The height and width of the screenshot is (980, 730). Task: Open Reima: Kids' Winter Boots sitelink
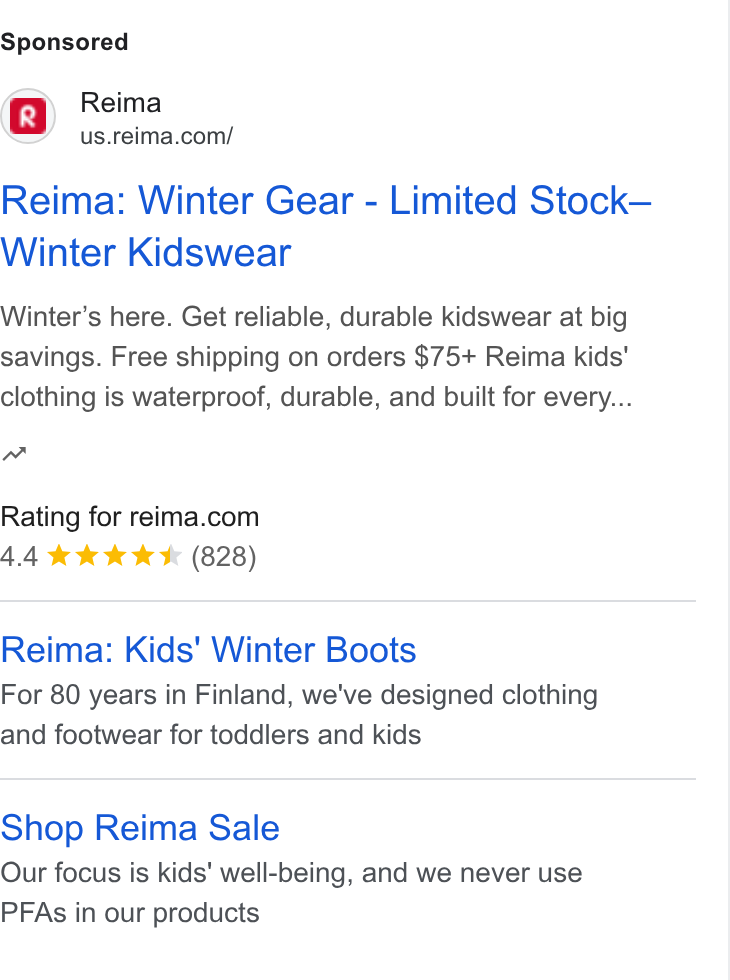tap(208, 650)
